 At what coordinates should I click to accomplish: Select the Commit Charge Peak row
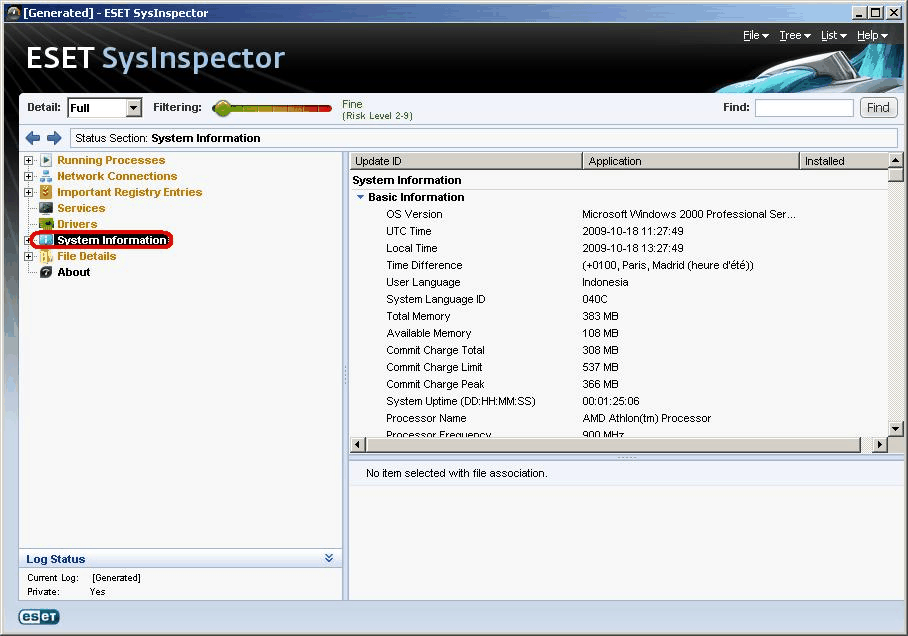[x=619, y=384]
